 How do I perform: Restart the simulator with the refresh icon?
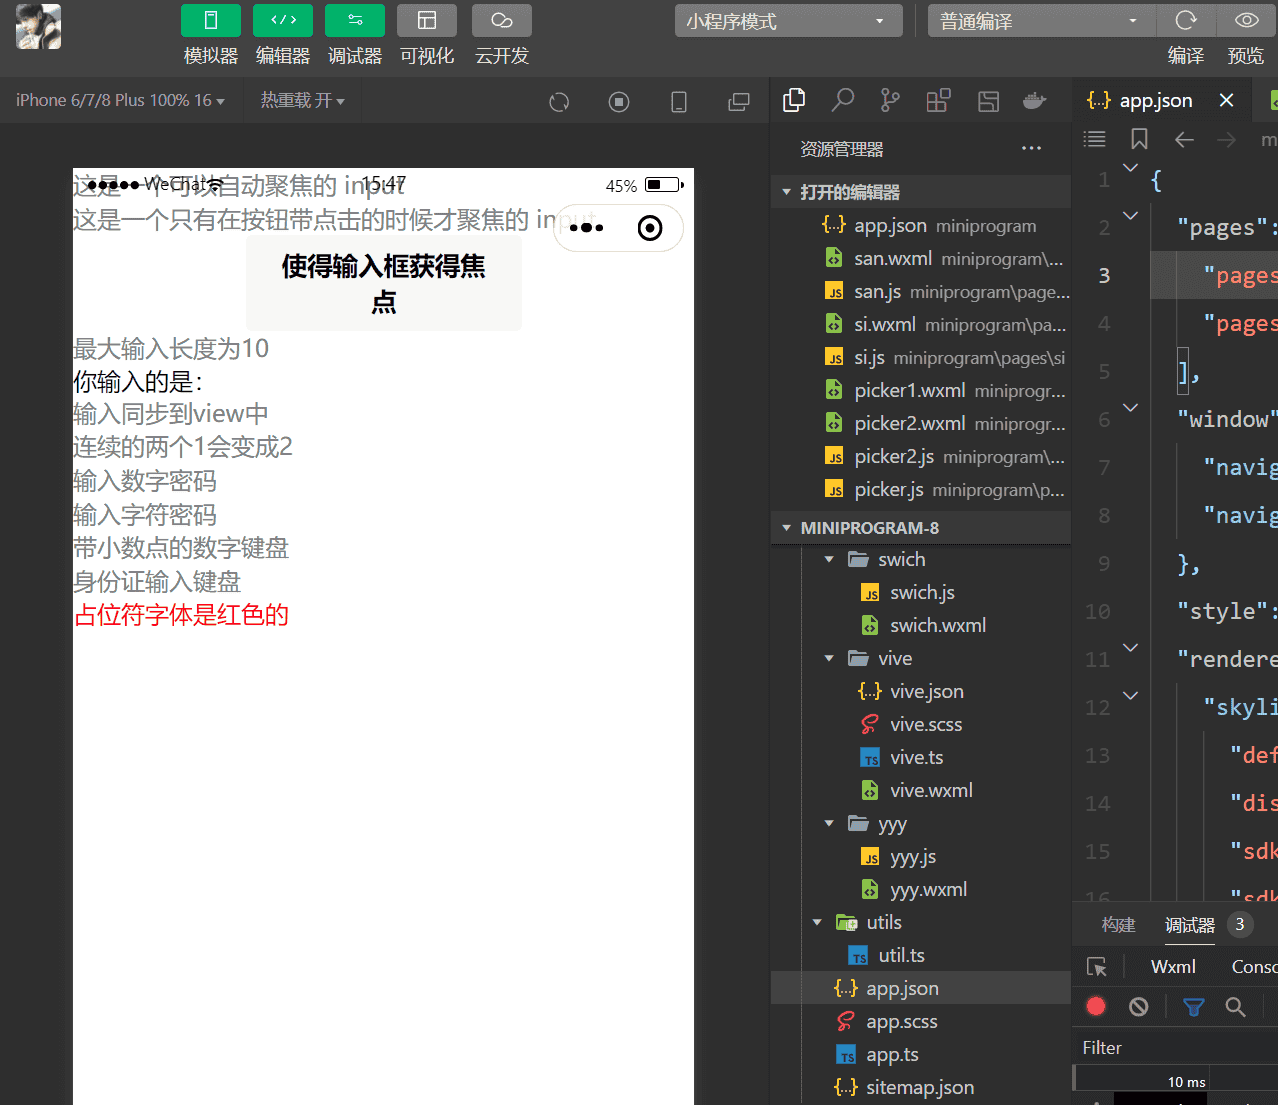[x=559, y=101]
